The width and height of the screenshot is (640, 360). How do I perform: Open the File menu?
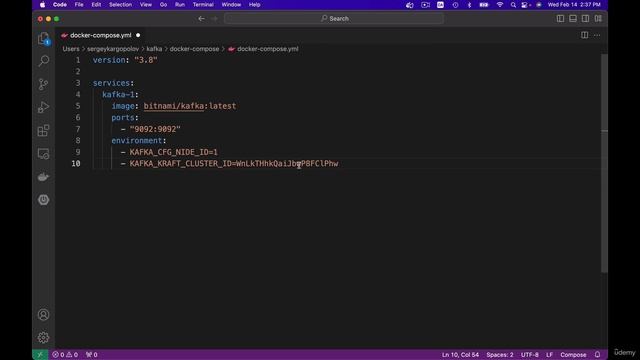79,5
